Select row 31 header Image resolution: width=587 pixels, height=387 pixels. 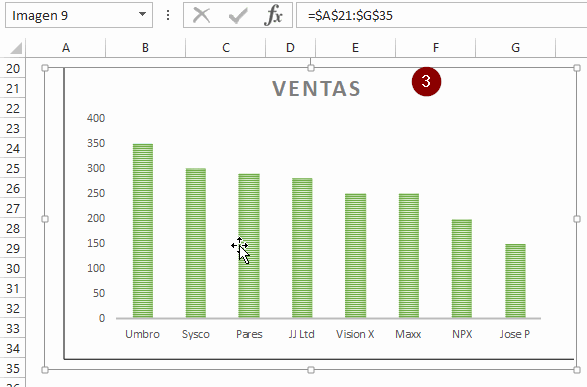click(x=13, y=289)
